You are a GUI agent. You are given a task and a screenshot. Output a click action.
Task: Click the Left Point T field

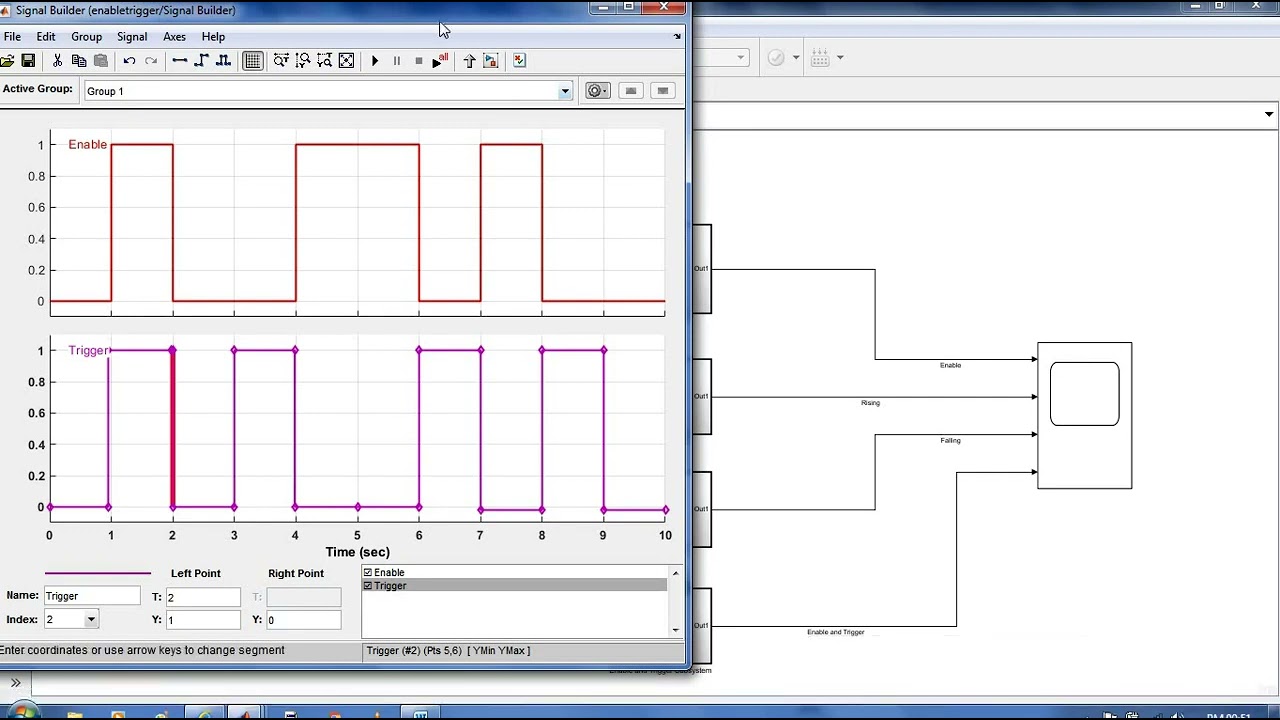coord(203,597)
